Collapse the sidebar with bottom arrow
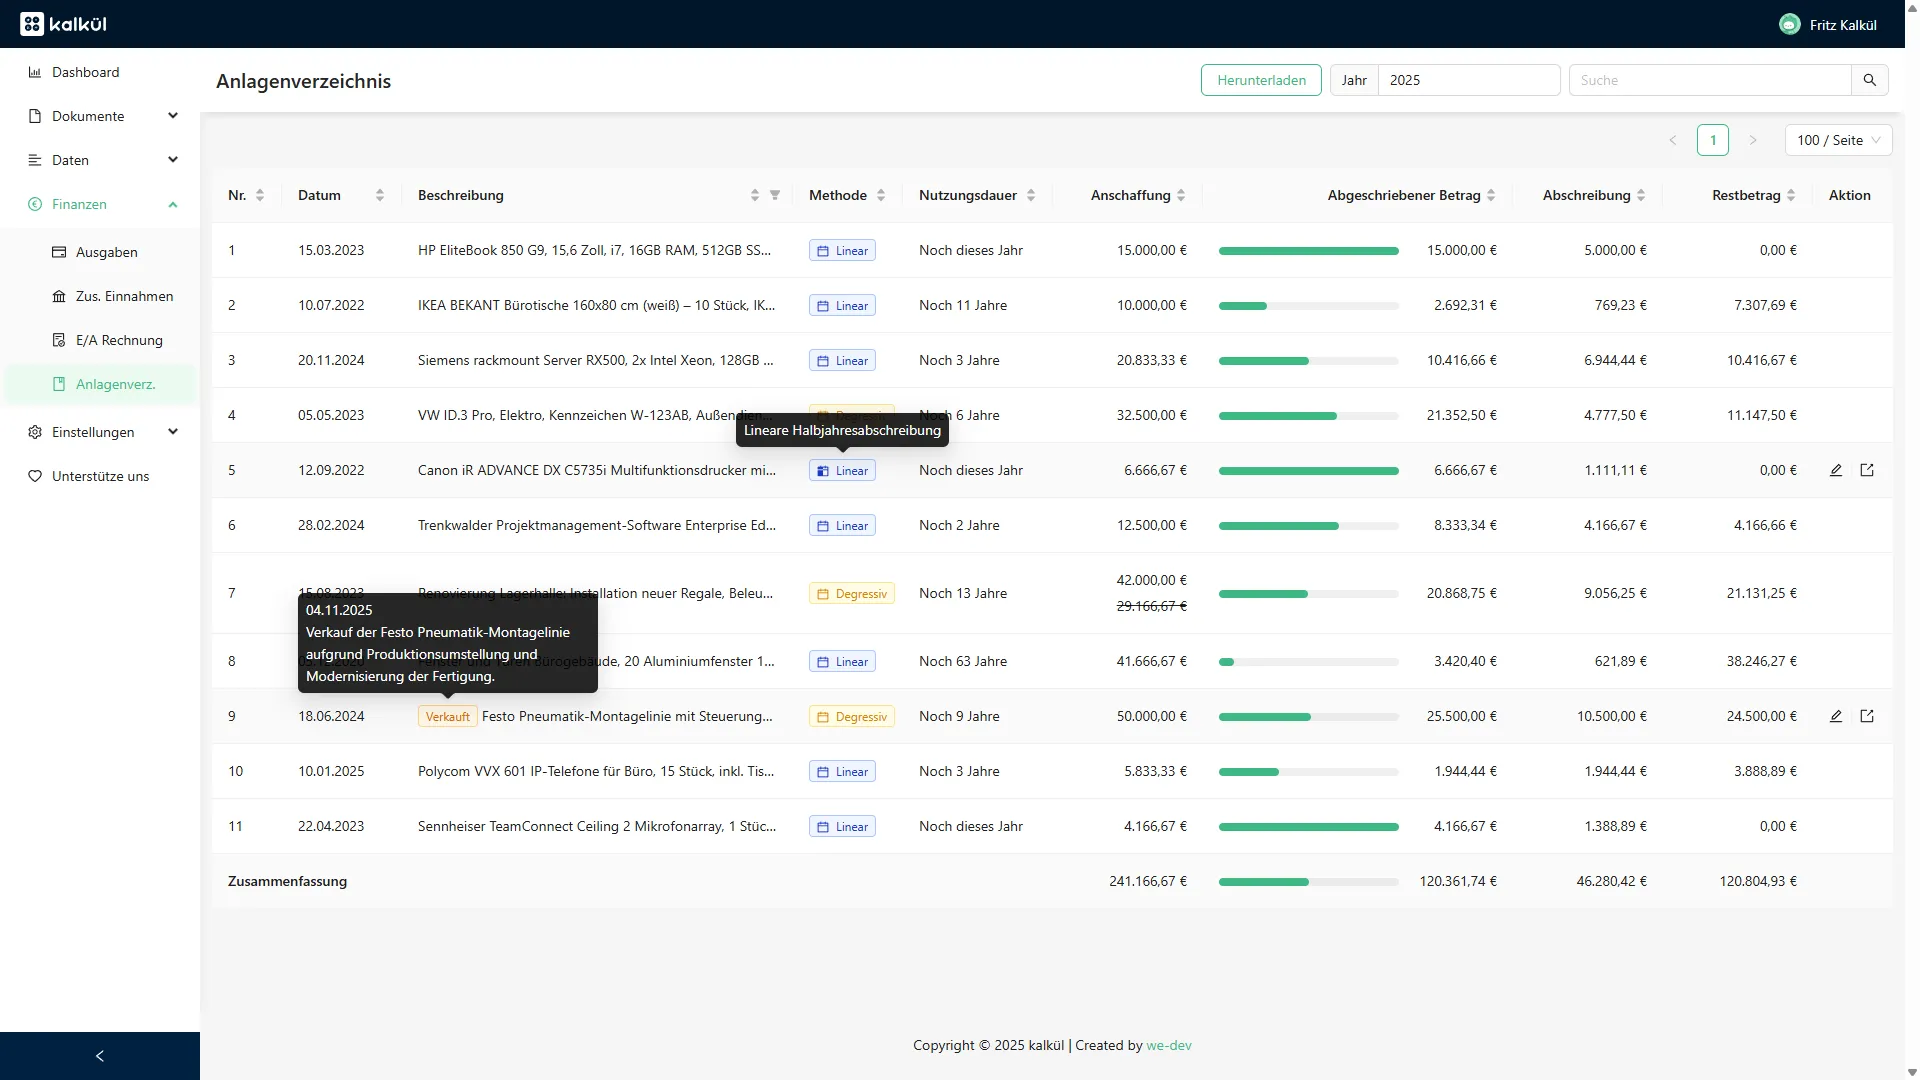The height and width of the screenshot is (1080, 1920). (x=99, y=1056)
